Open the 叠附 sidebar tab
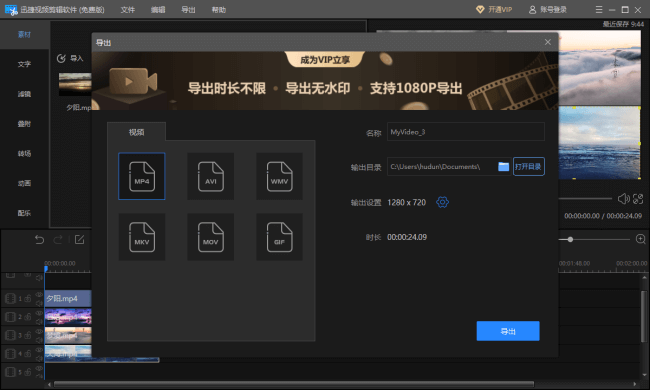The height and width of the screenshot is (390, 650). point(24,124)
